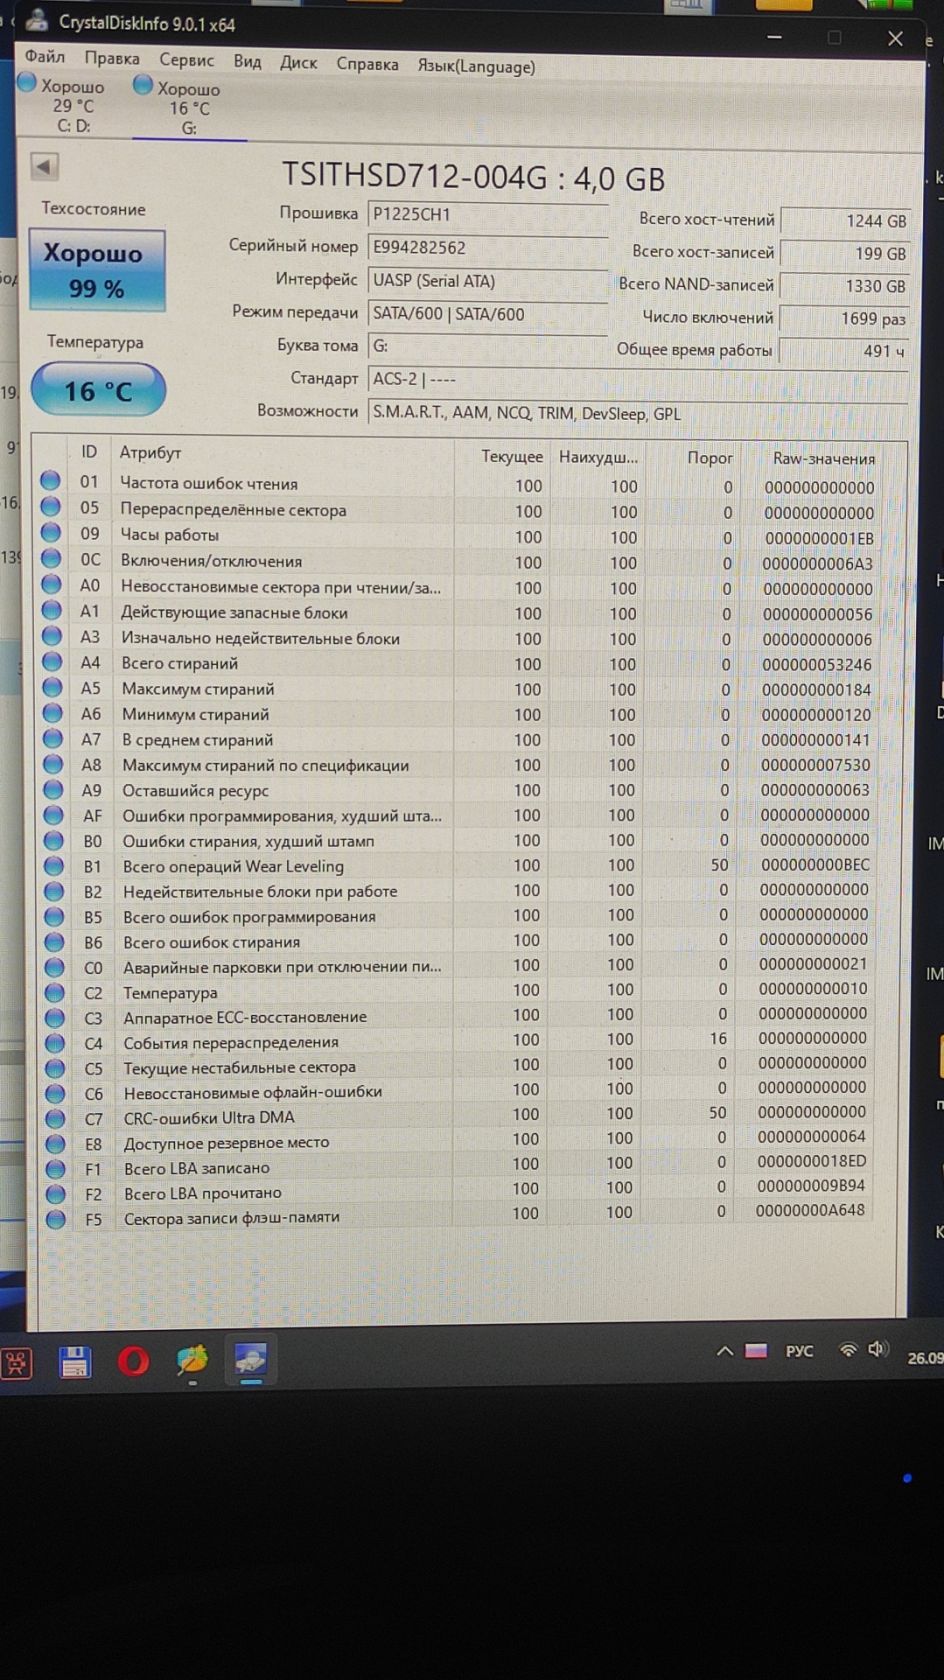Click the Текущее column header
This screenshot has width=944, height=1680.
point(511,456)
